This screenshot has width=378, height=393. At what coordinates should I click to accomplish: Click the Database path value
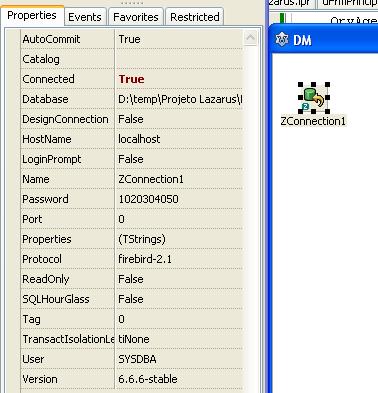coord(180,99)
